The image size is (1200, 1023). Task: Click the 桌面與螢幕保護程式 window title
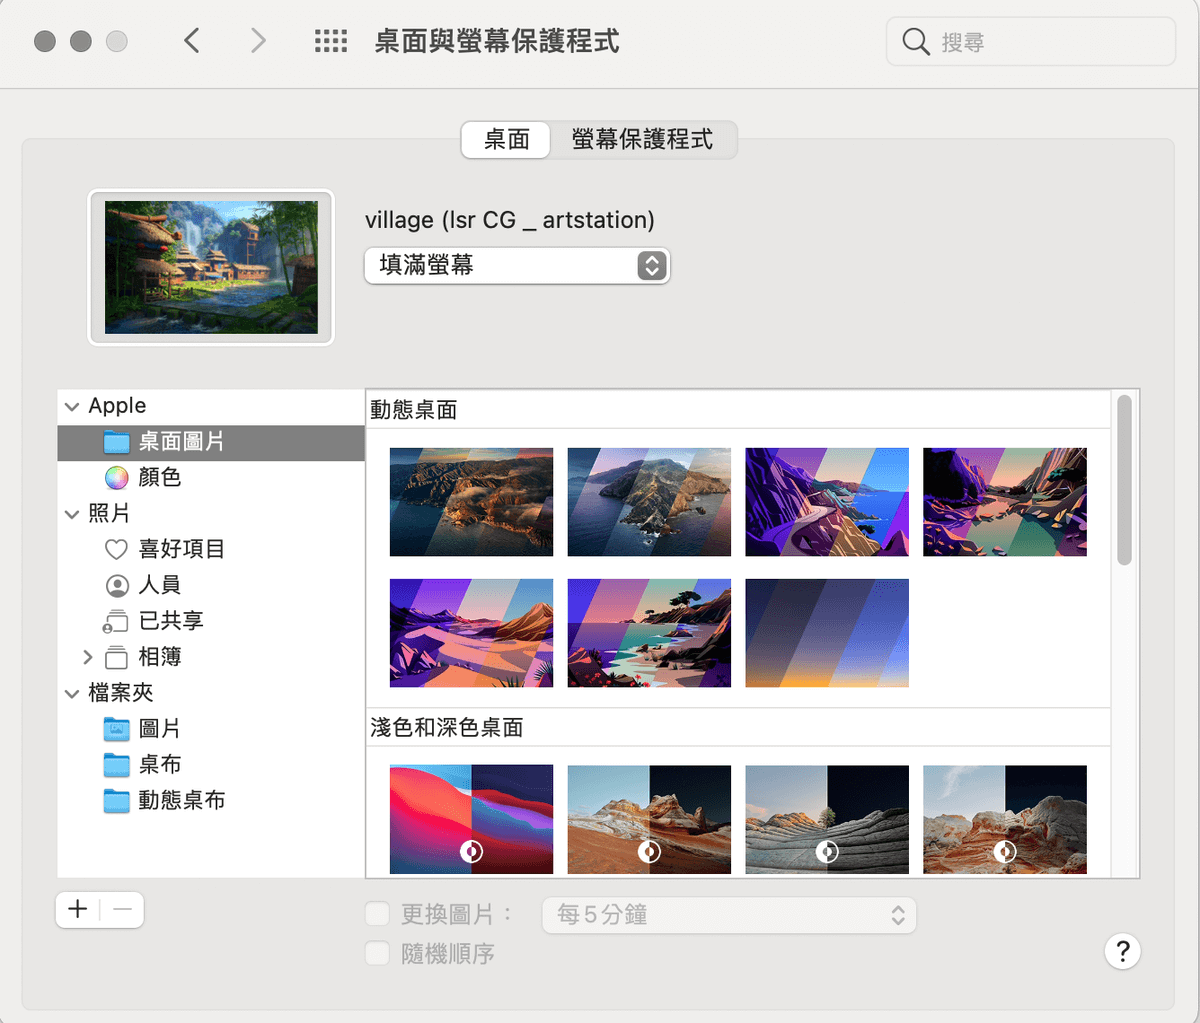pos(497,41)
